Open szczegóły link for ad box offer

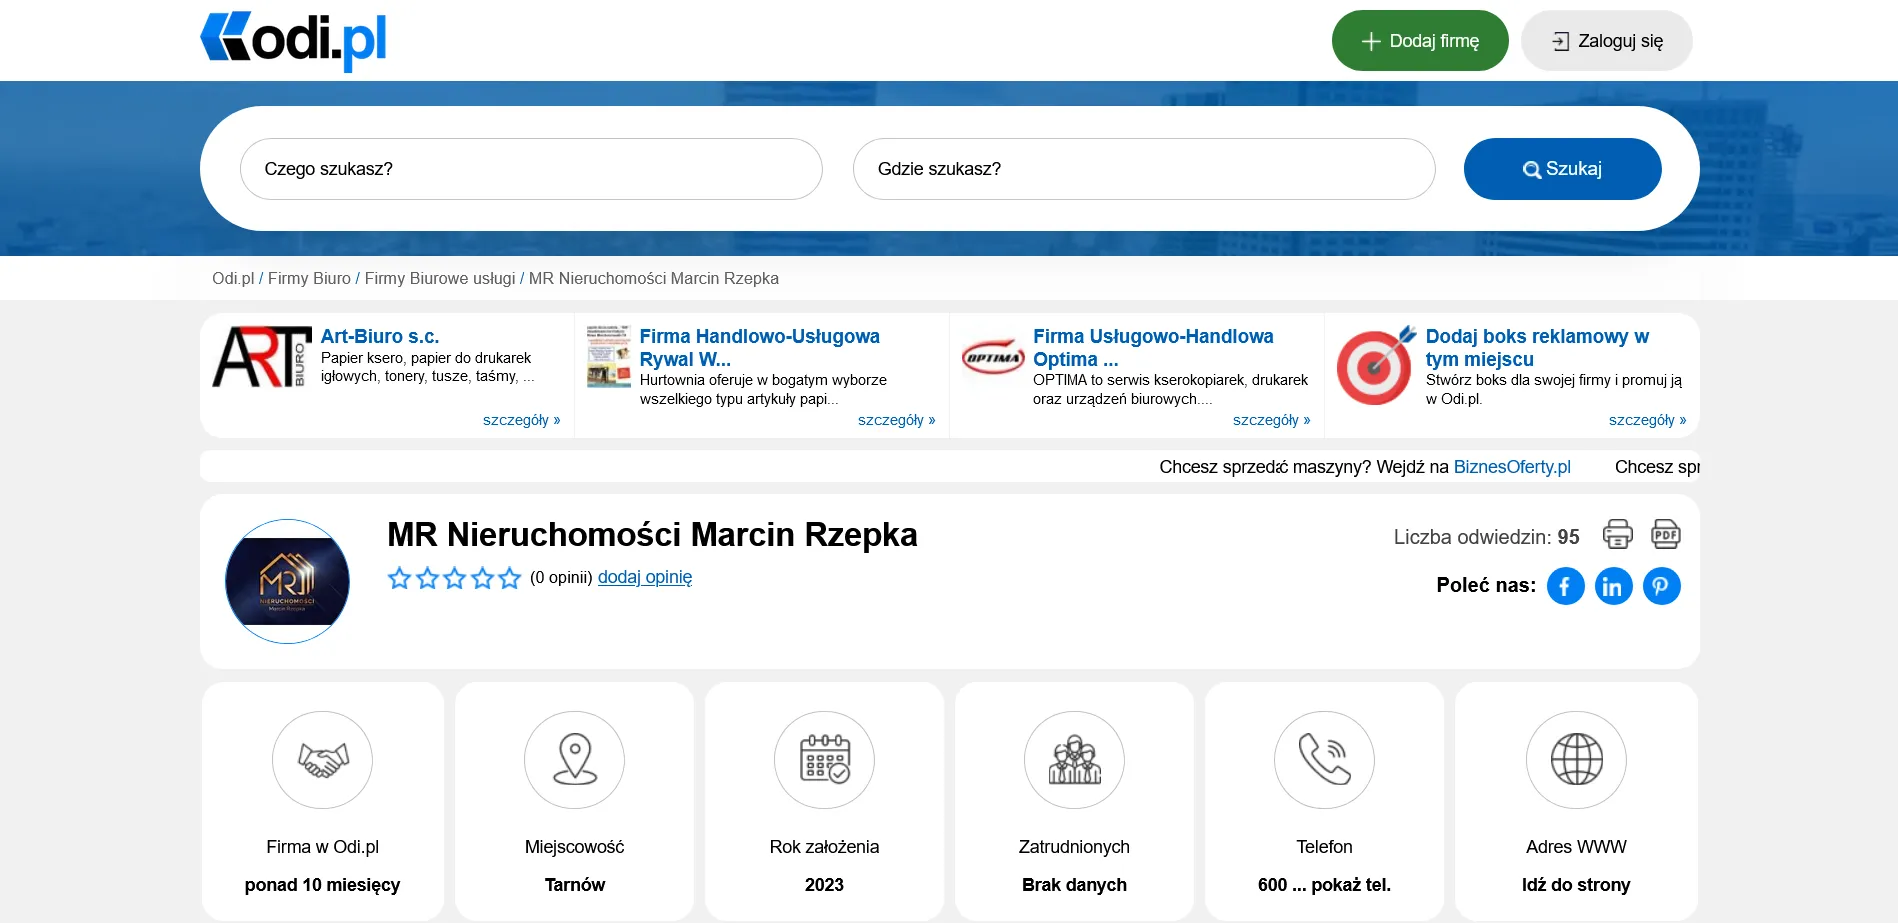pos(1647,420)
